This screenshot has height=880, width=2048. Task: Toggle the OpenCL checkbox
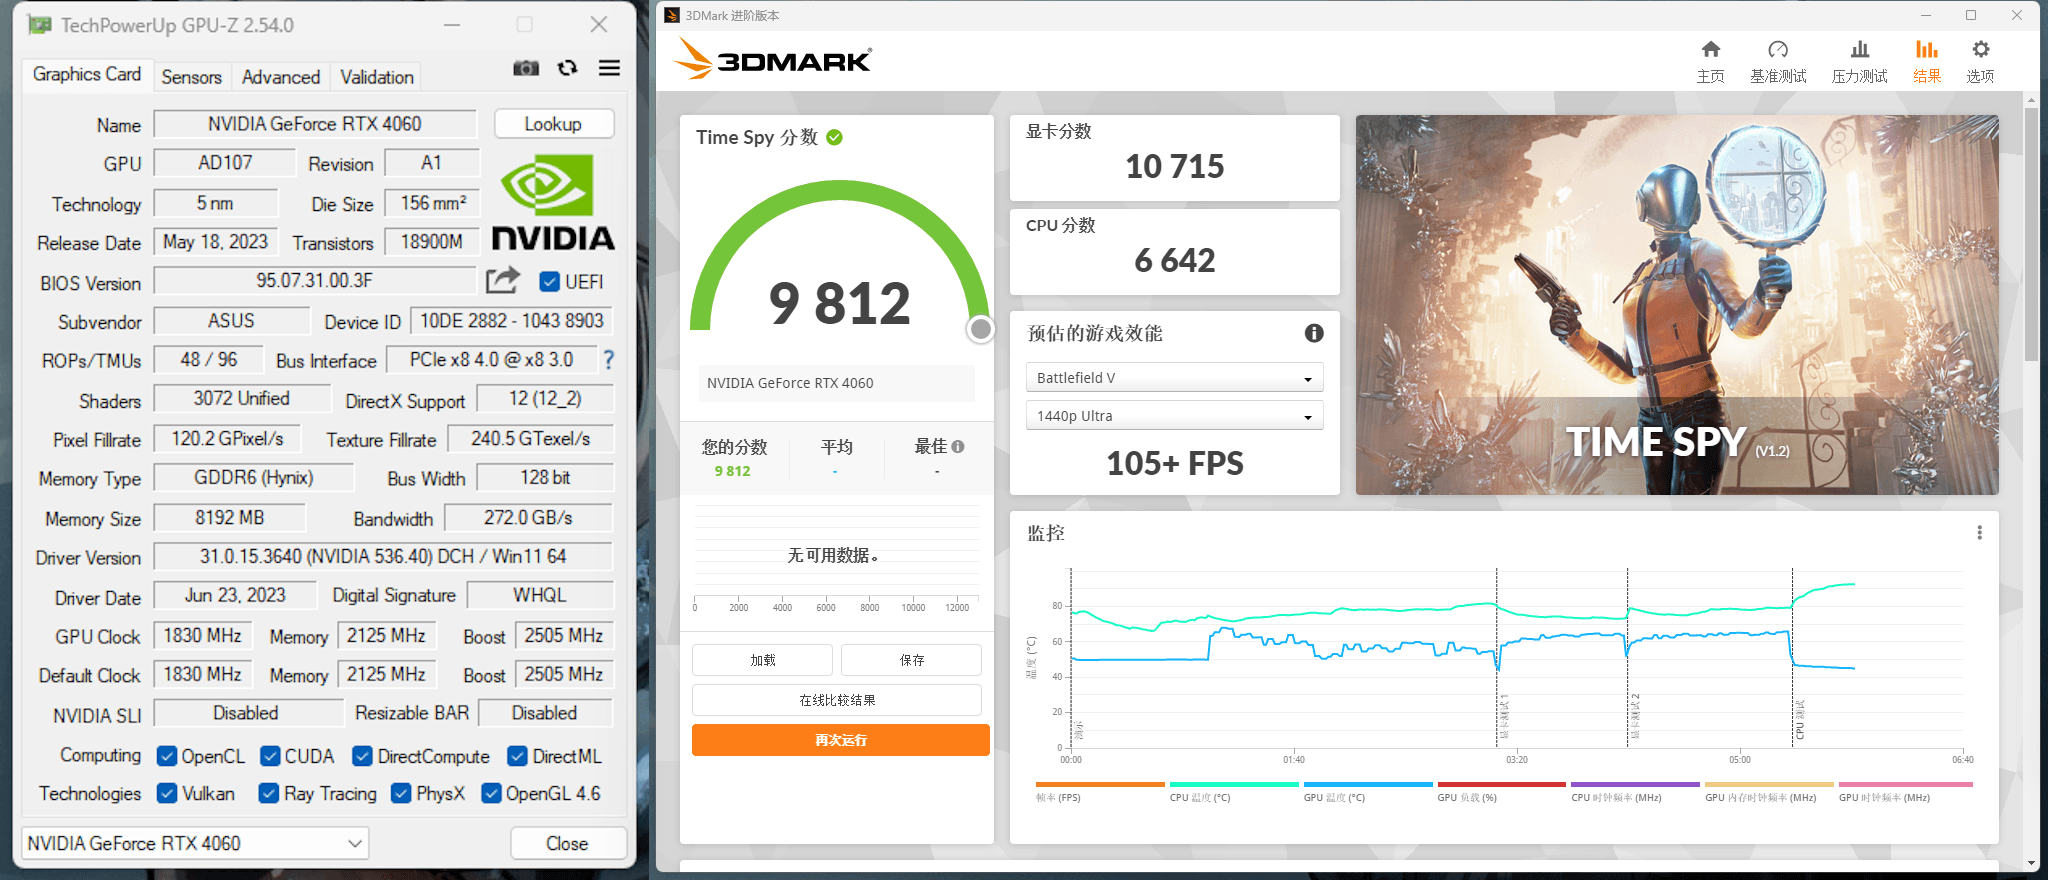click(x=167, y=757)
